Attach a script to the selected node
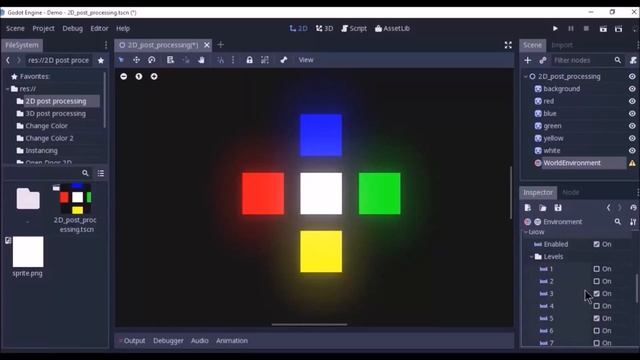Viewport: 640px width, 360px height. point(633,60)
